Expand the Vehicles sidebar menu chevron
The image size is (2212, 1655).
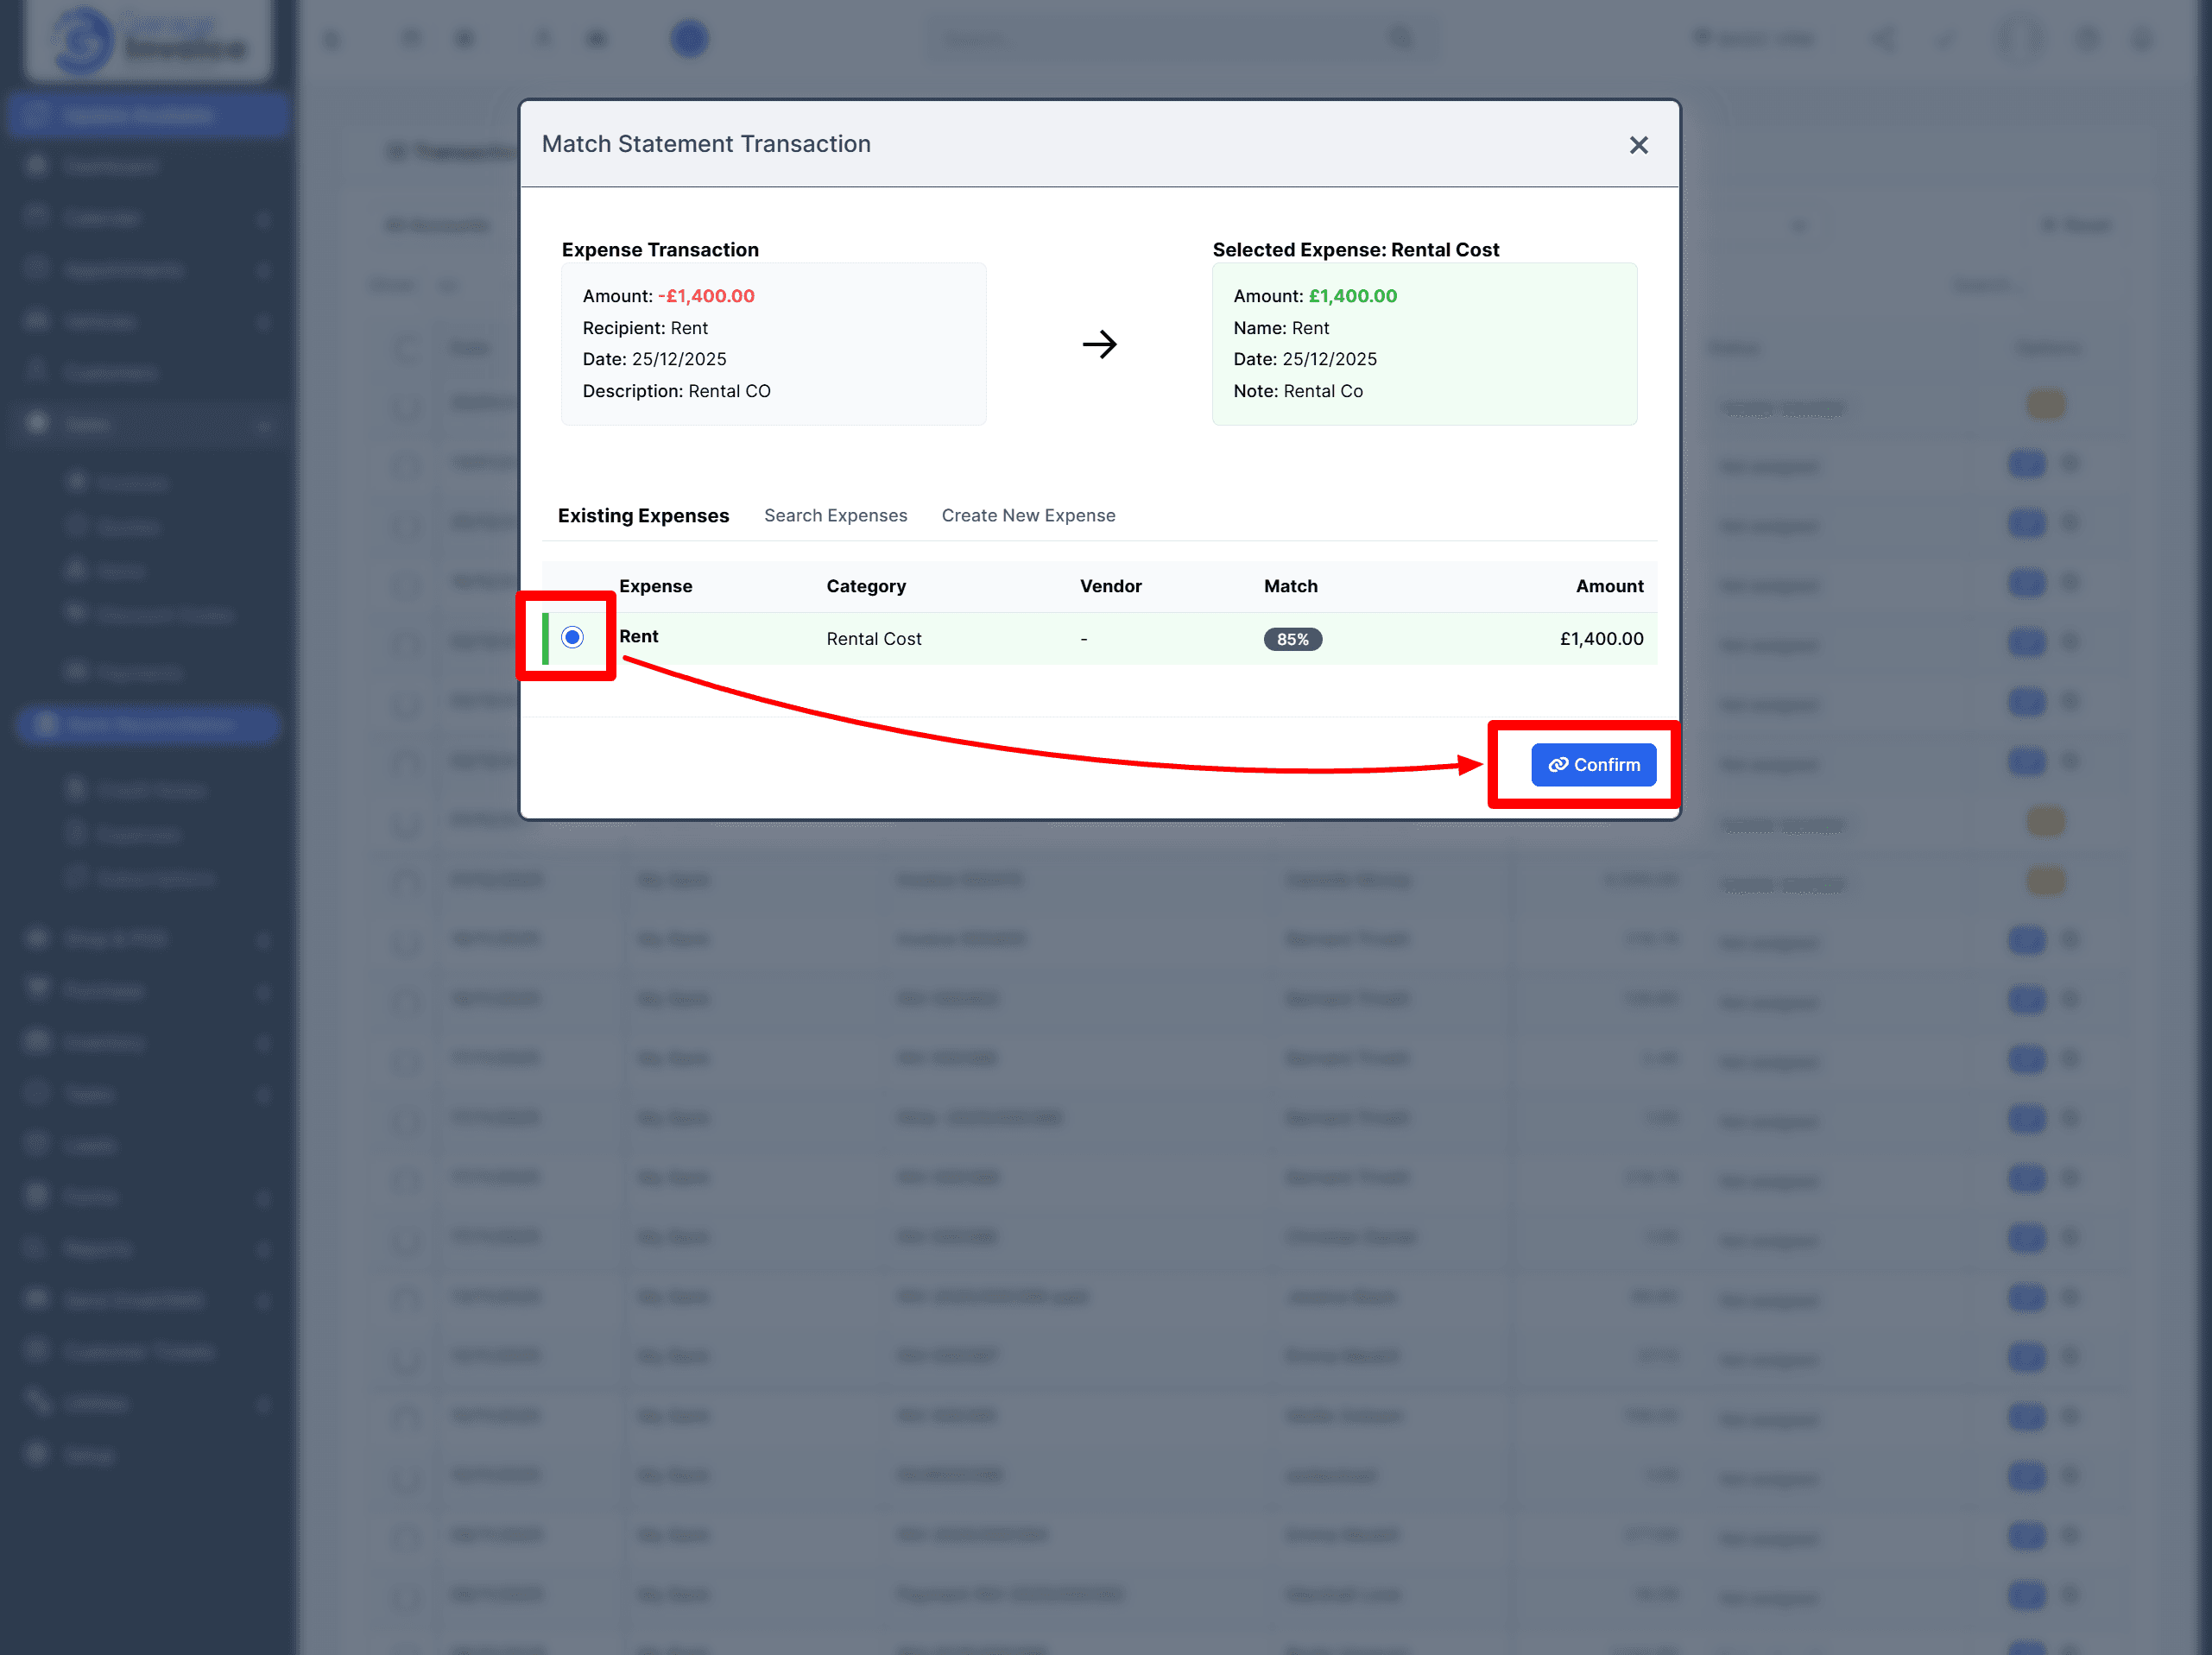click(264, 322)
